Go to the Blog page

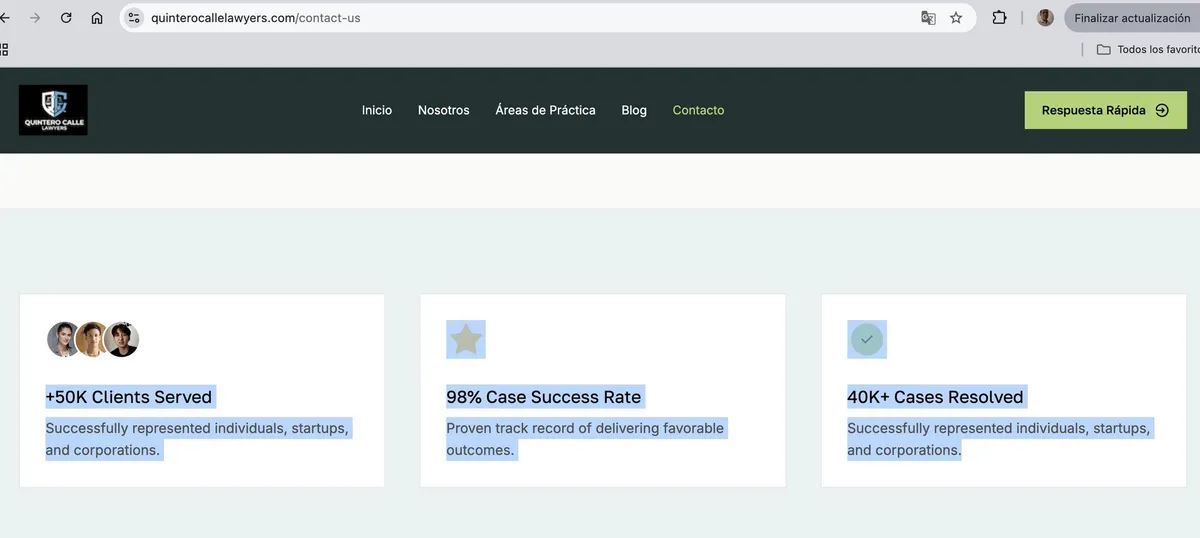coord(634,110)
